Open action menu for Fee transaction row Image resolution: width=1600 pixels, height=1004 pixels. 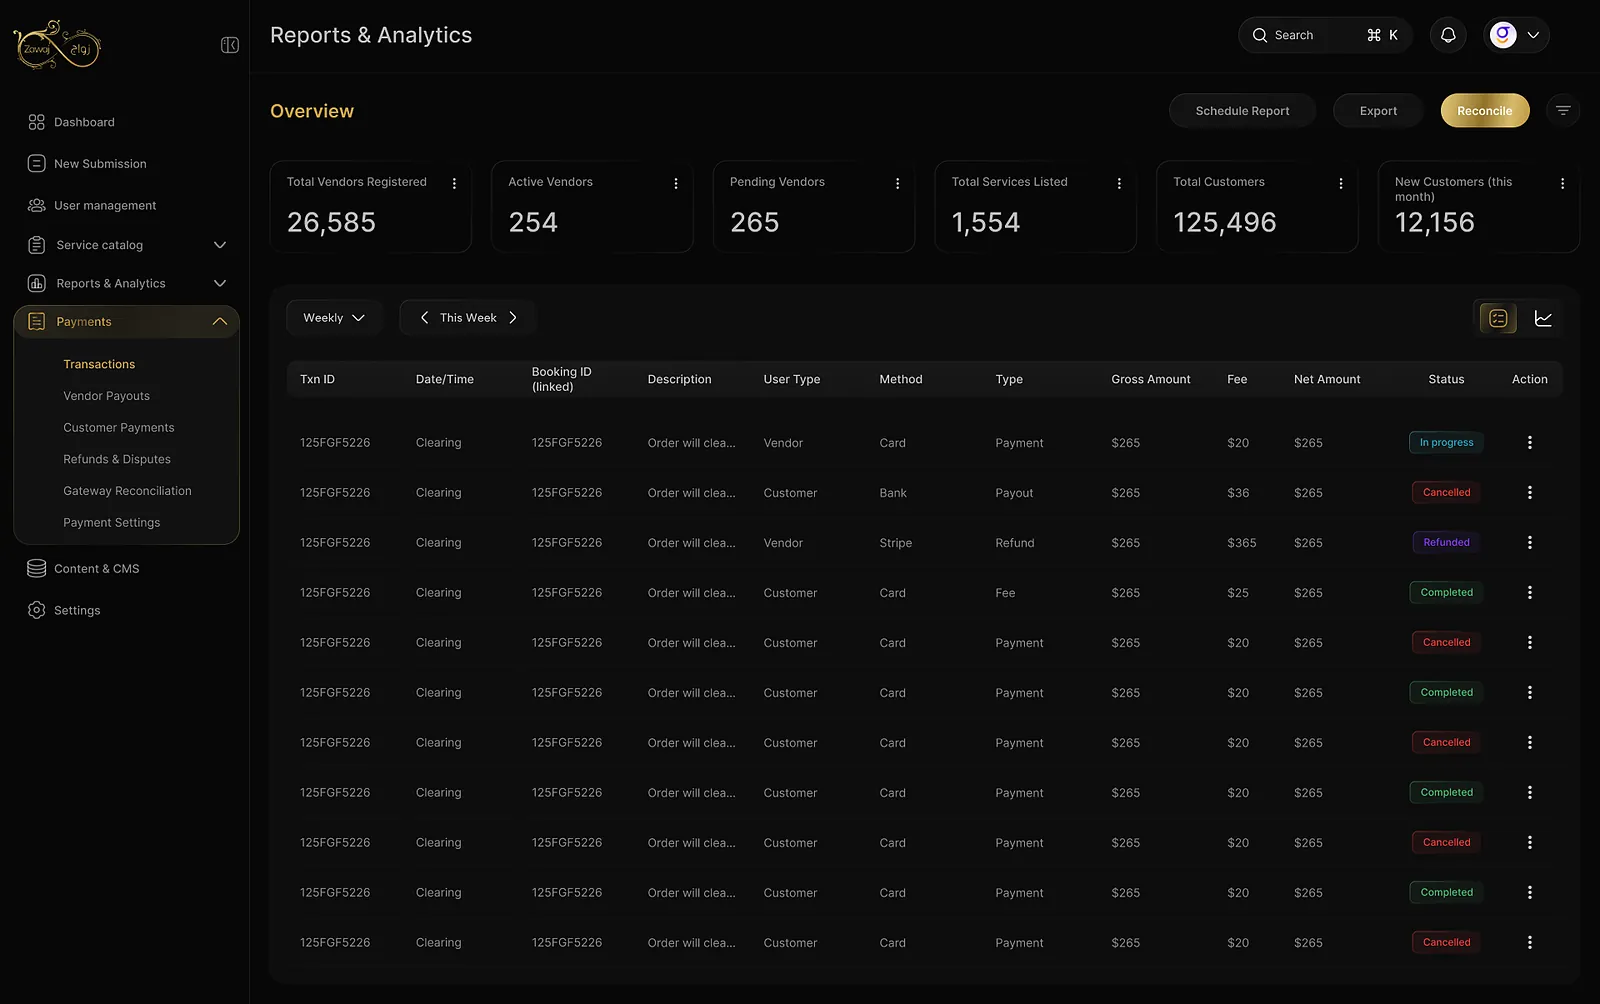point(1530,593)
